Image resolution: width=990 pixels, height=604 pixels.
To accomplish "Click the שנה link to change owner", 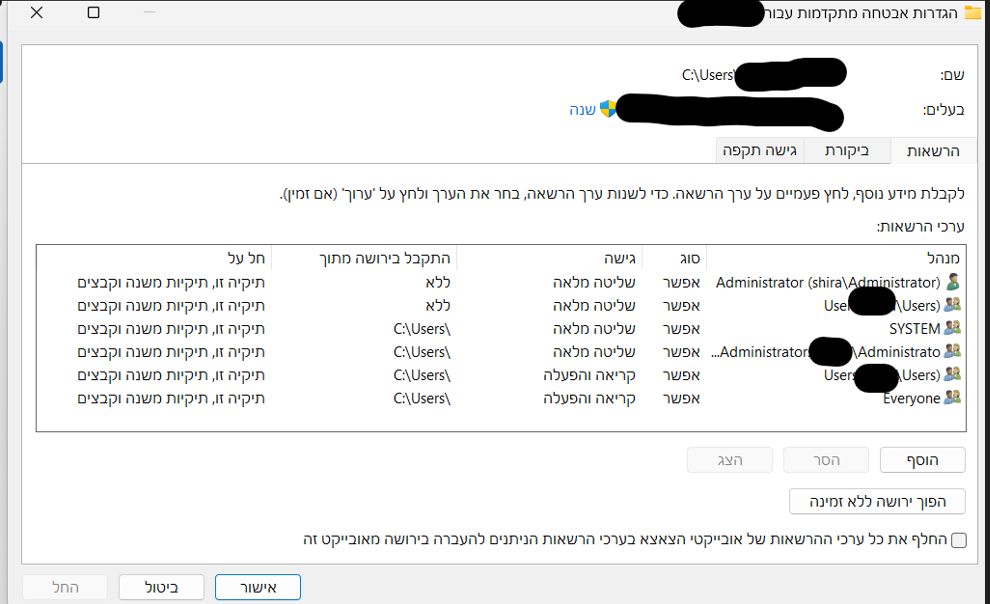I will [x=582, y=109].
